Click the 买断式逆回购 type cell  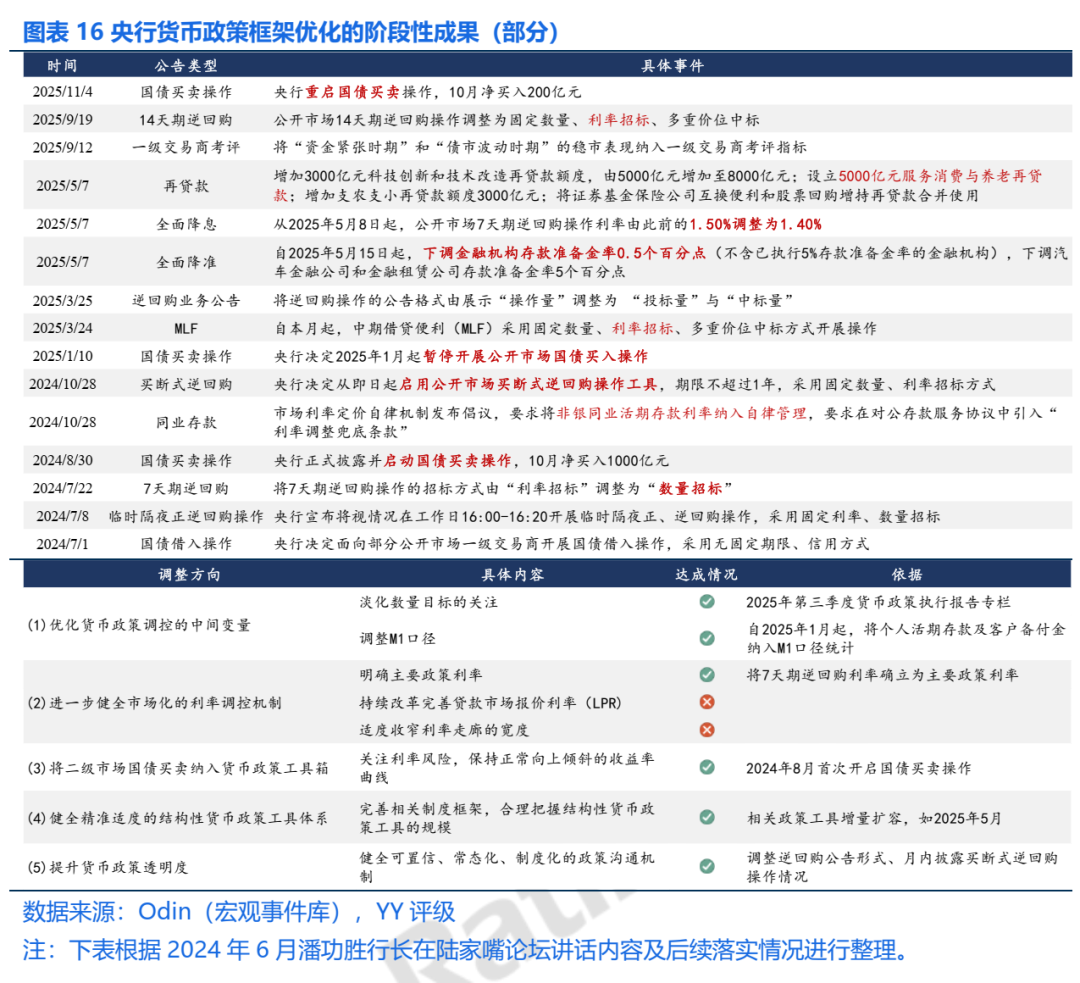point(186,384)
